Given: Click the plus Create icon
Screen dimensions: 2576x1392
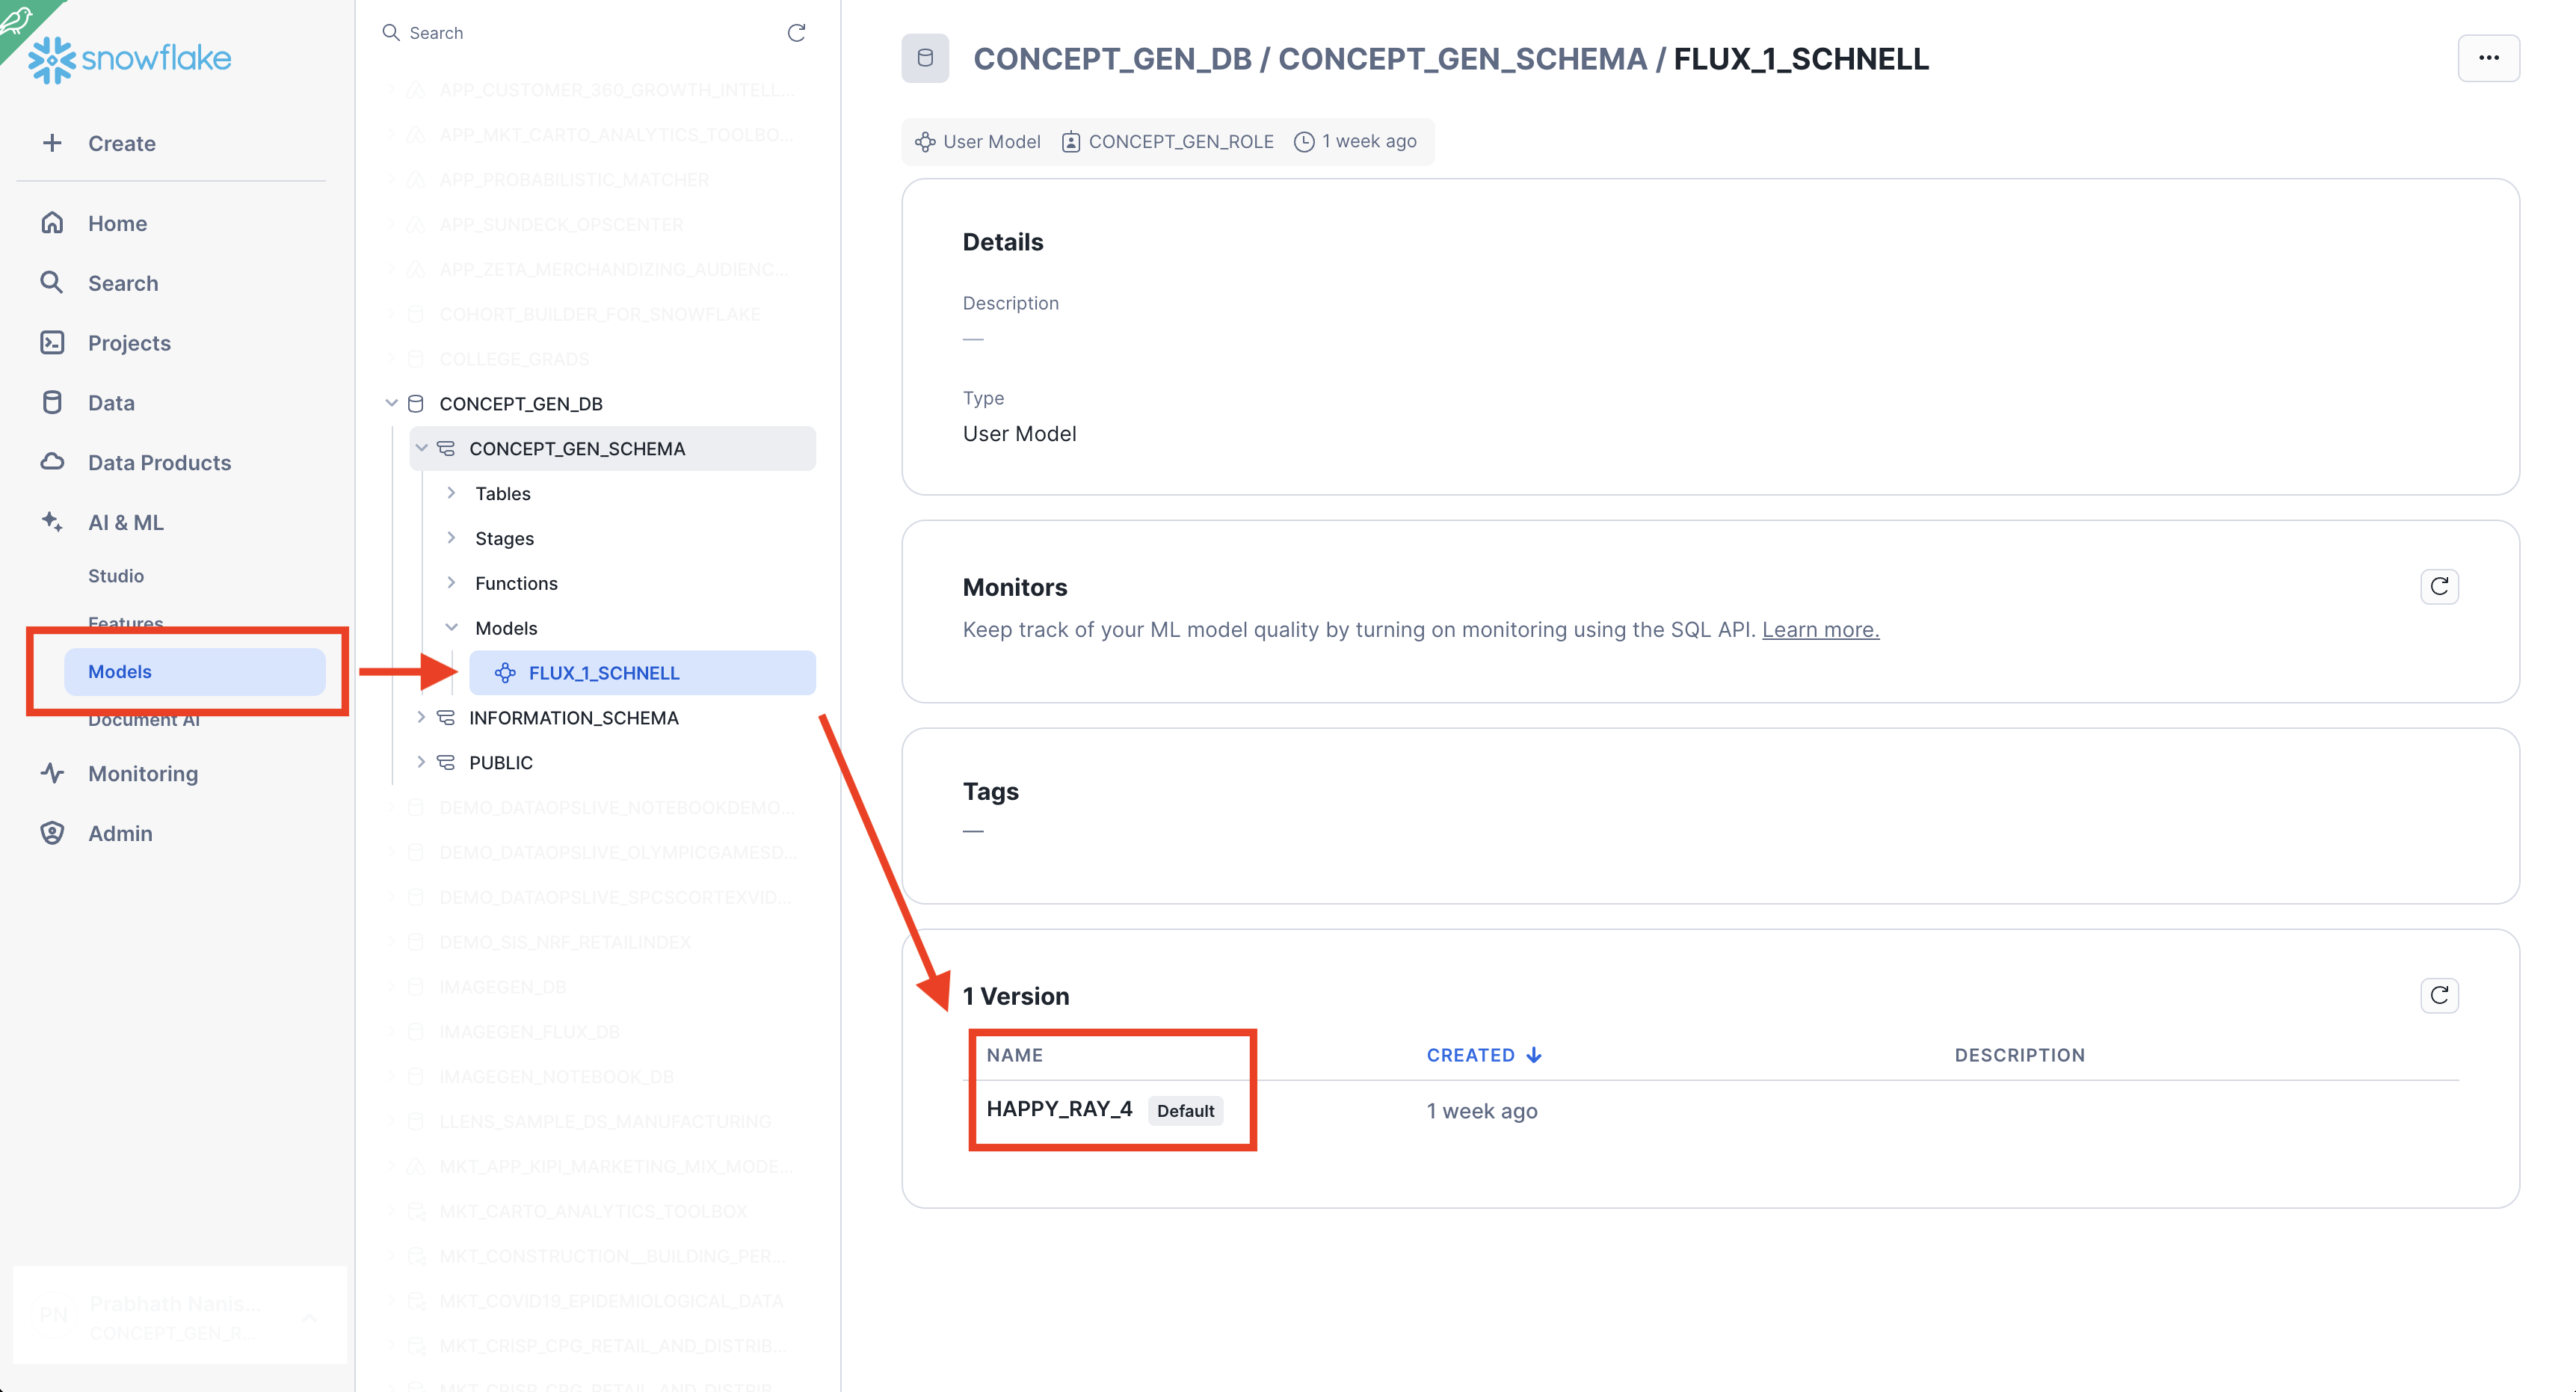Looking at the screenshot, I should click(x=52, y=143).
